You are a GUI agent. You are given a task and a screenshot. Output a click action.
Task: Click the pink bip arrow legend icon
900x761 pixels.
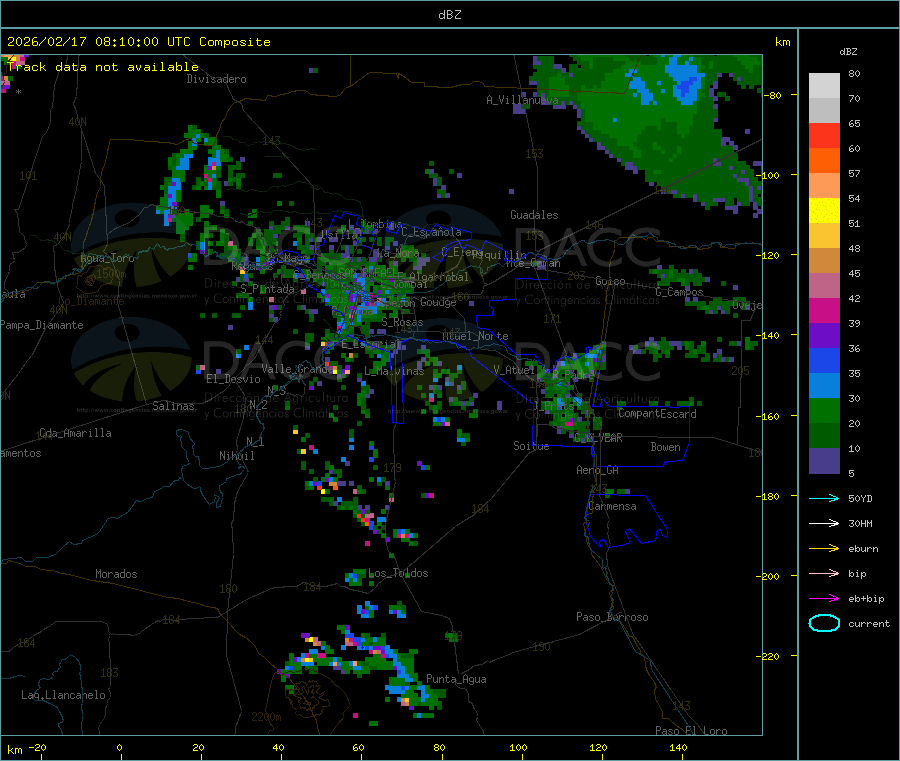click(x=824, y=573)
